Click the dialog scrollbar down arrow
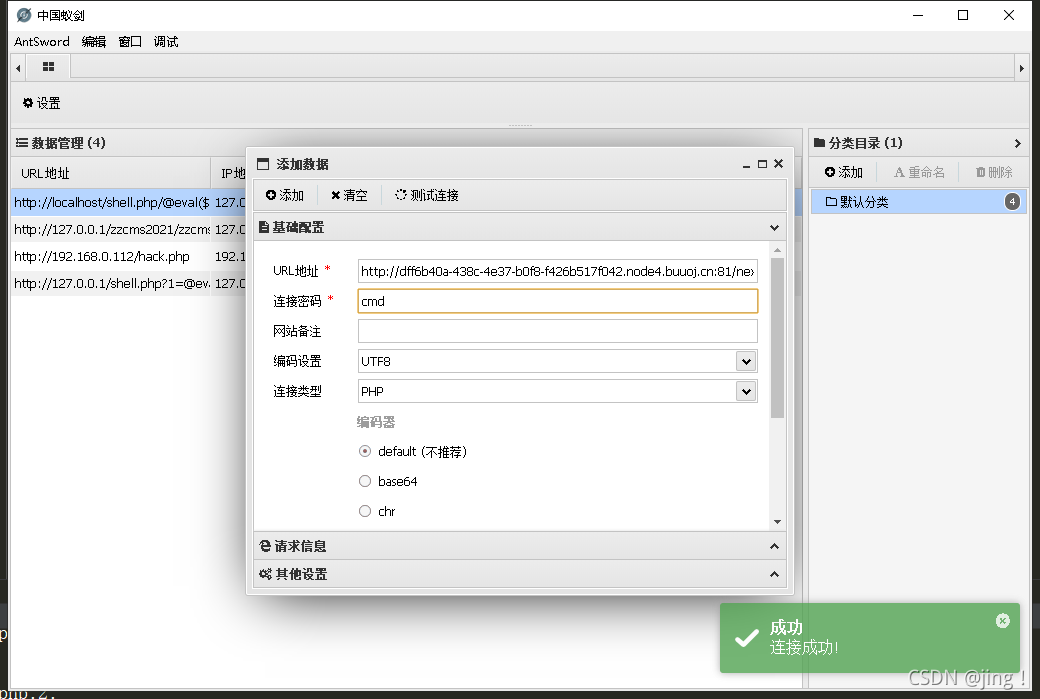The width and height of the screenshot is (1040, 699). click(x=777, y=522)
